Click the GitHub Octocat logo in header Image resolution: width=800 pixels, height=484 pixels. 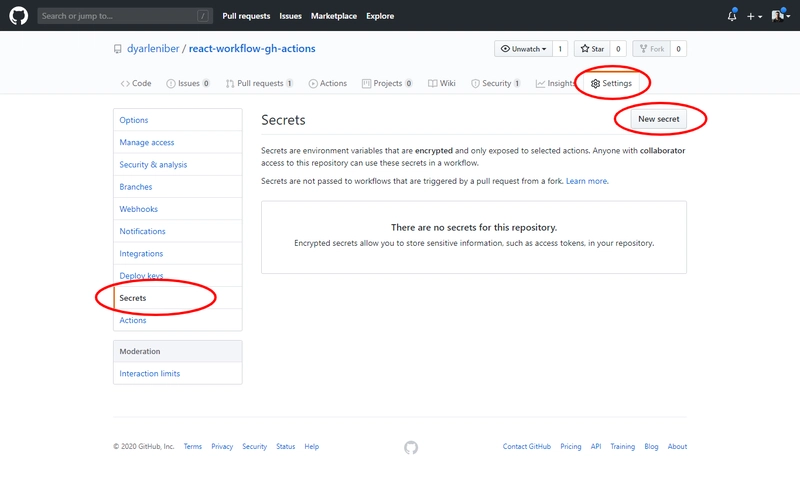coord(18,16)
